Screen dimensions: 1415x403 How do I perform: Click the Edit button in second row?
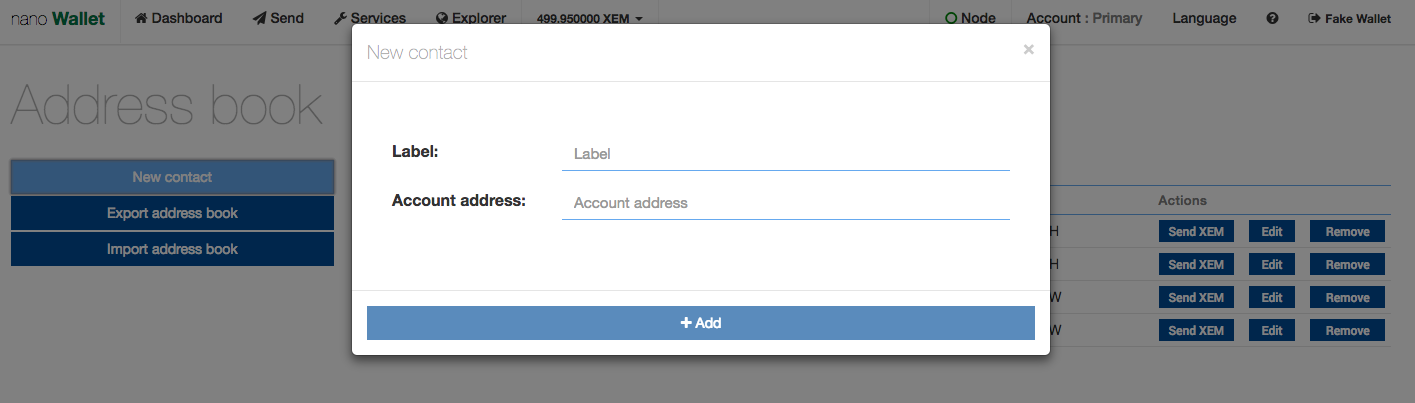click(1272, 265)
